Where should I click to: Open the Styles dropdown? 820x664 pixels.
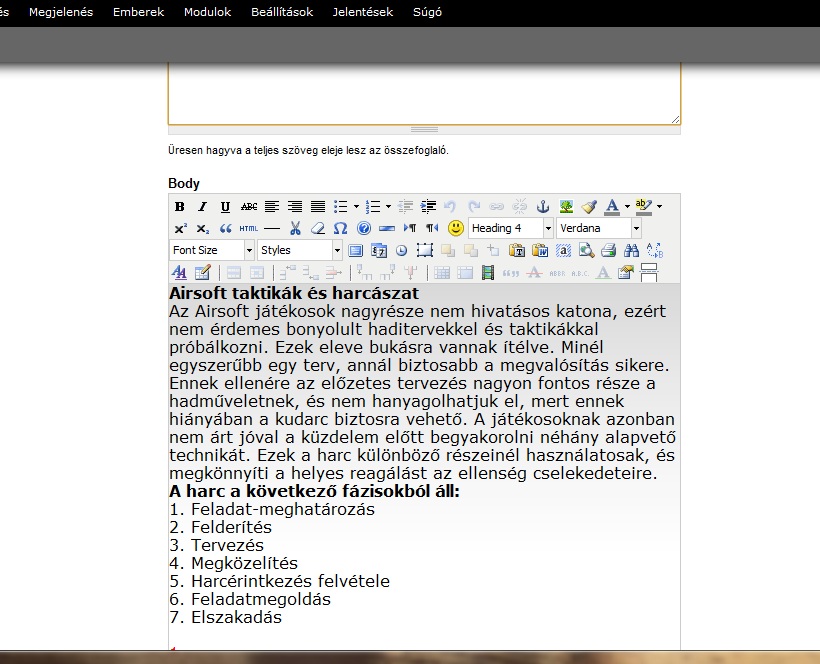300,250
